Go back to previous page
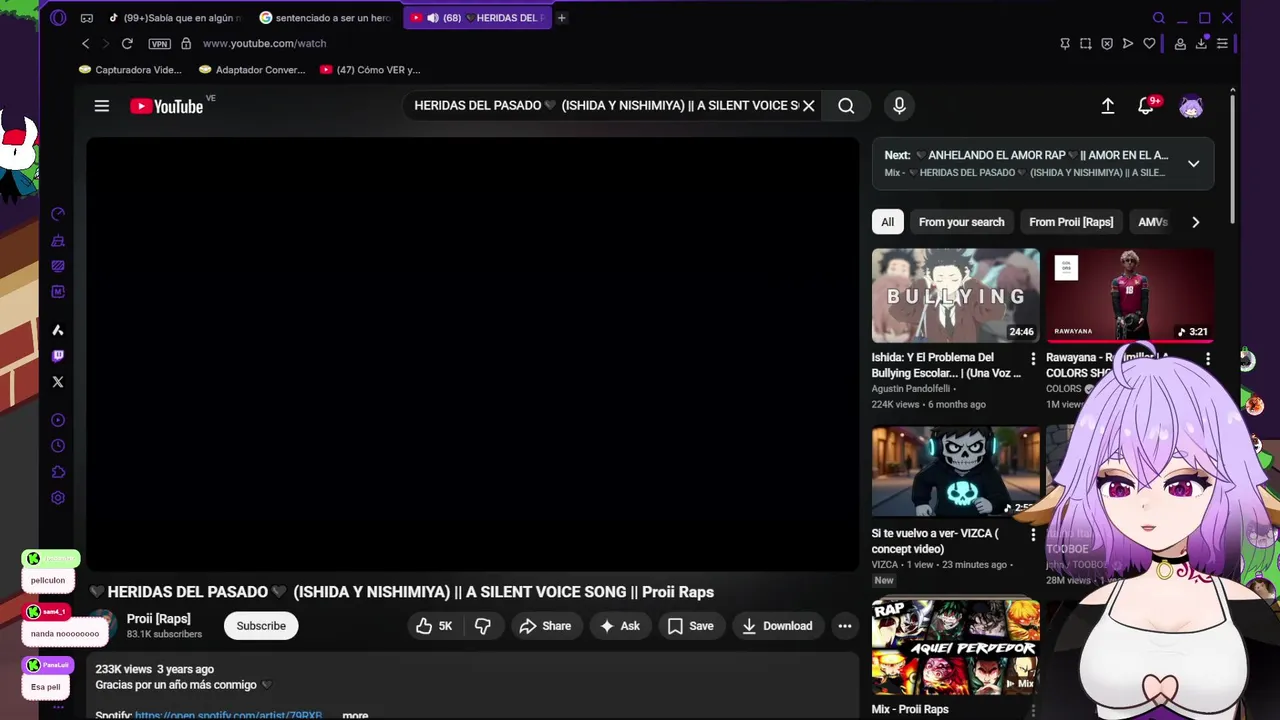 tap(86, 44)
